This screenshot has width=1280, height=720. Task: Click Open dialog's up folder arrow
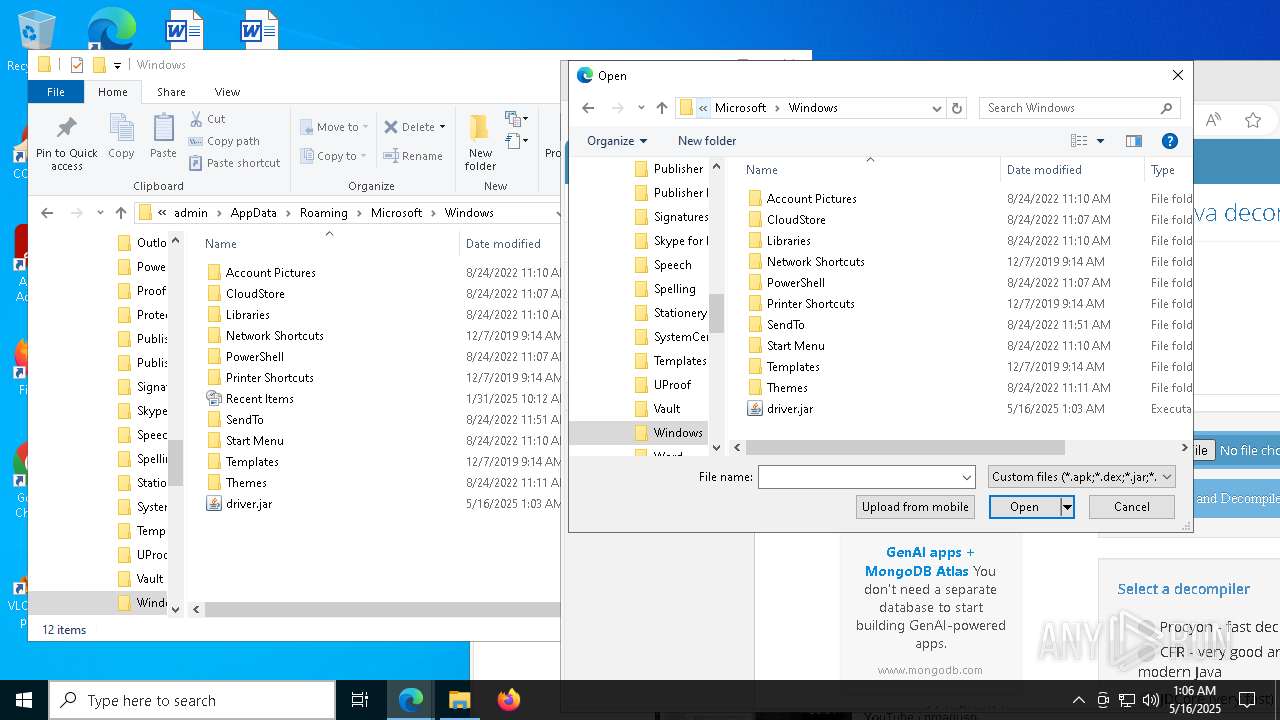661,108
